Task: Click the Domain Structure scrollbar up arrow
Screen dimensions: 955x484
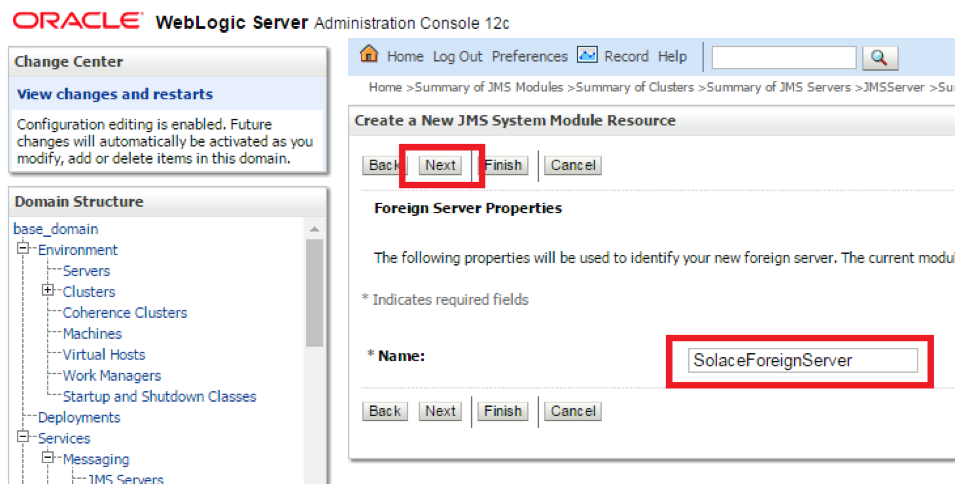Action: click(x=315, y=230)
